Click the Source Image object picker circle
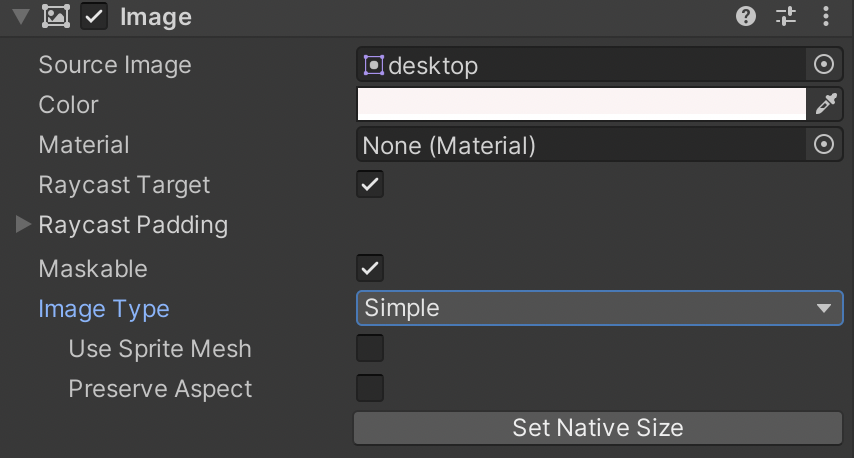This screenshot has width=854, height=458. 824,65
